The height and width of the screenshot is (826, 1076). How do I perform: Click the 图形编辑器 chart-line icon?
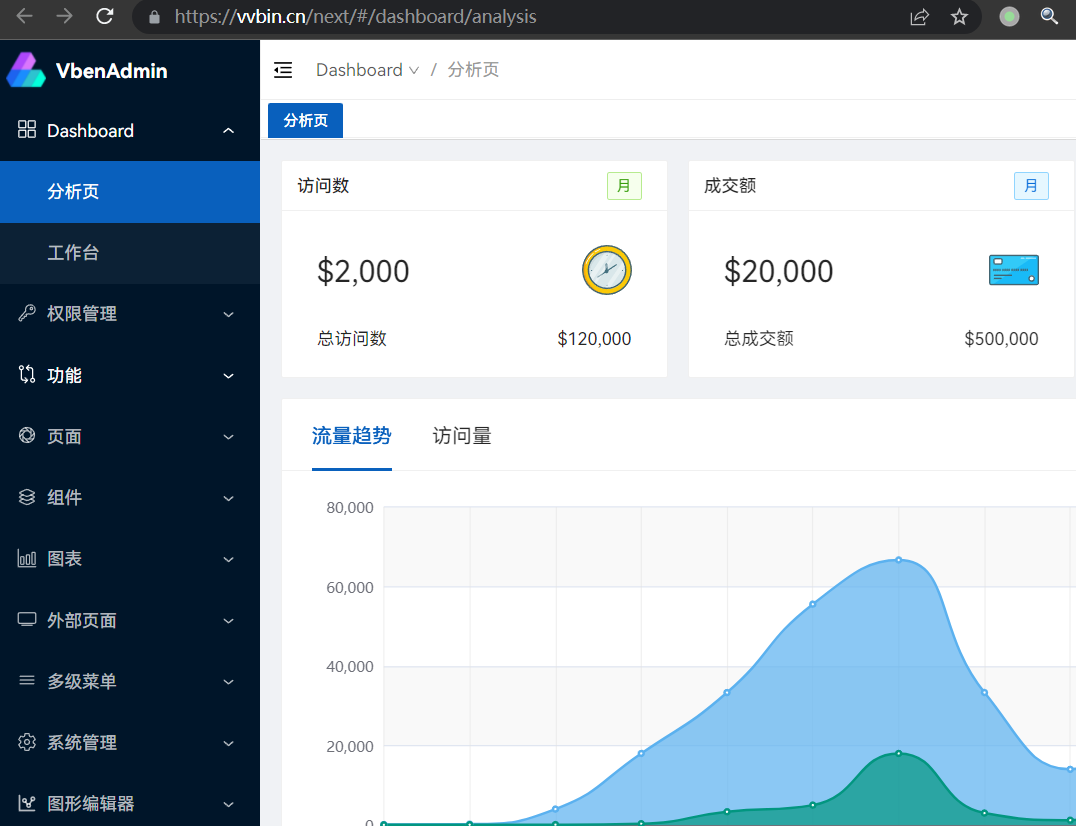tap(25, 803)
